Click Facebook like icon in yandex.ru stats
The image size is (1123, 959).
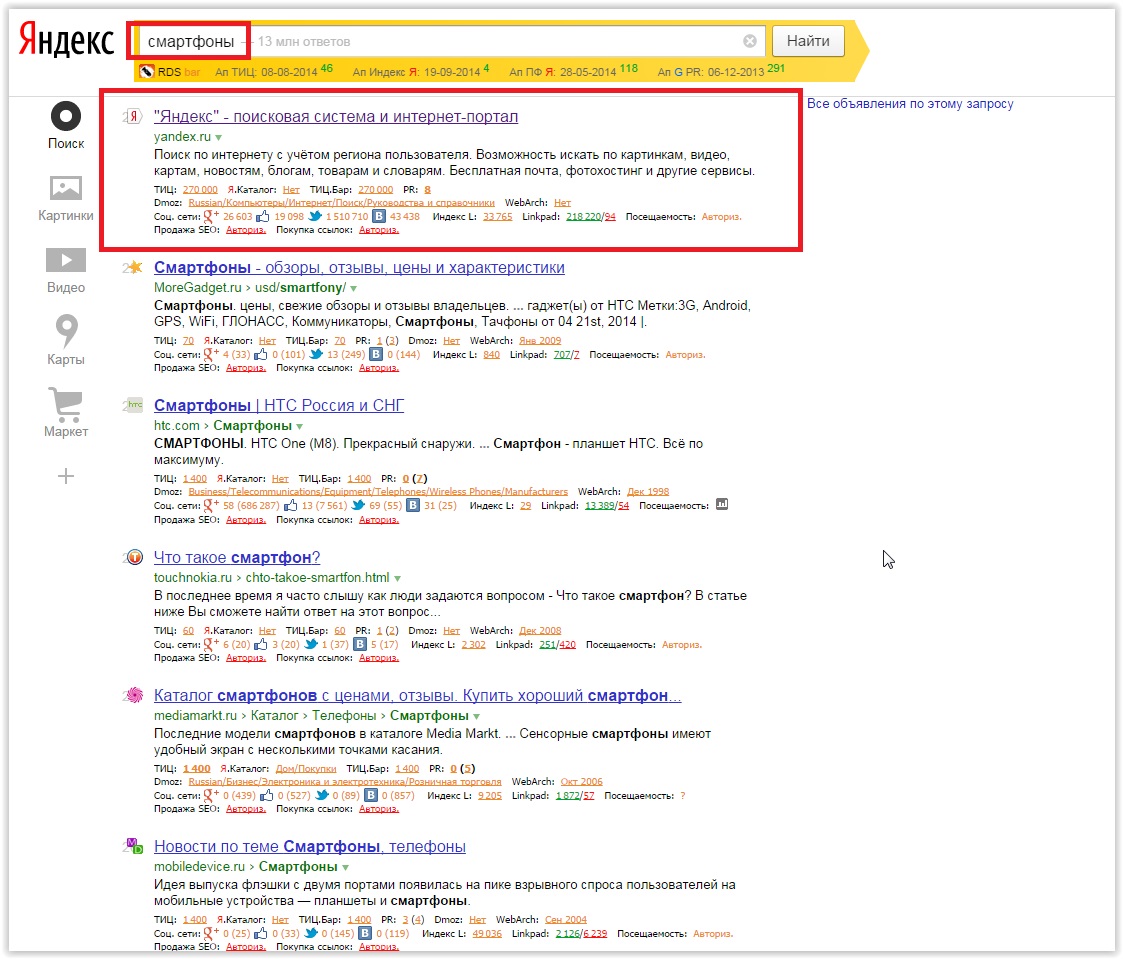point(263,216)
